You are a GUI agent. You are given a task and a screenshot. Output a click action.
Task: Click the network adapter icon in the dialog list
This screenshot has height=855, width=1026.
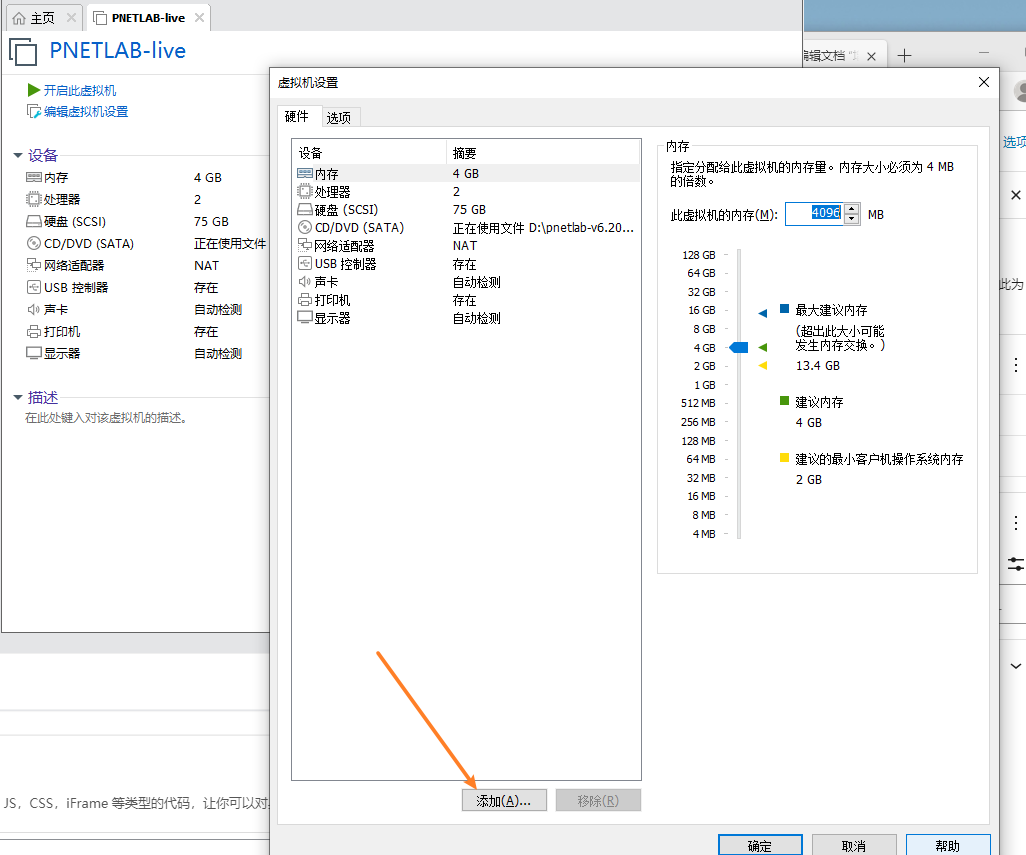[305, 246]
